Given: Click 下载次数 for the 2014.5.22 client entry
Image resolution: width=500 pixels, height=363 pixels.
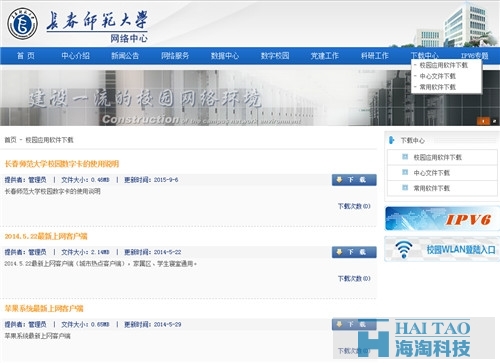Looking at the screenshot, I should [354, 279].
